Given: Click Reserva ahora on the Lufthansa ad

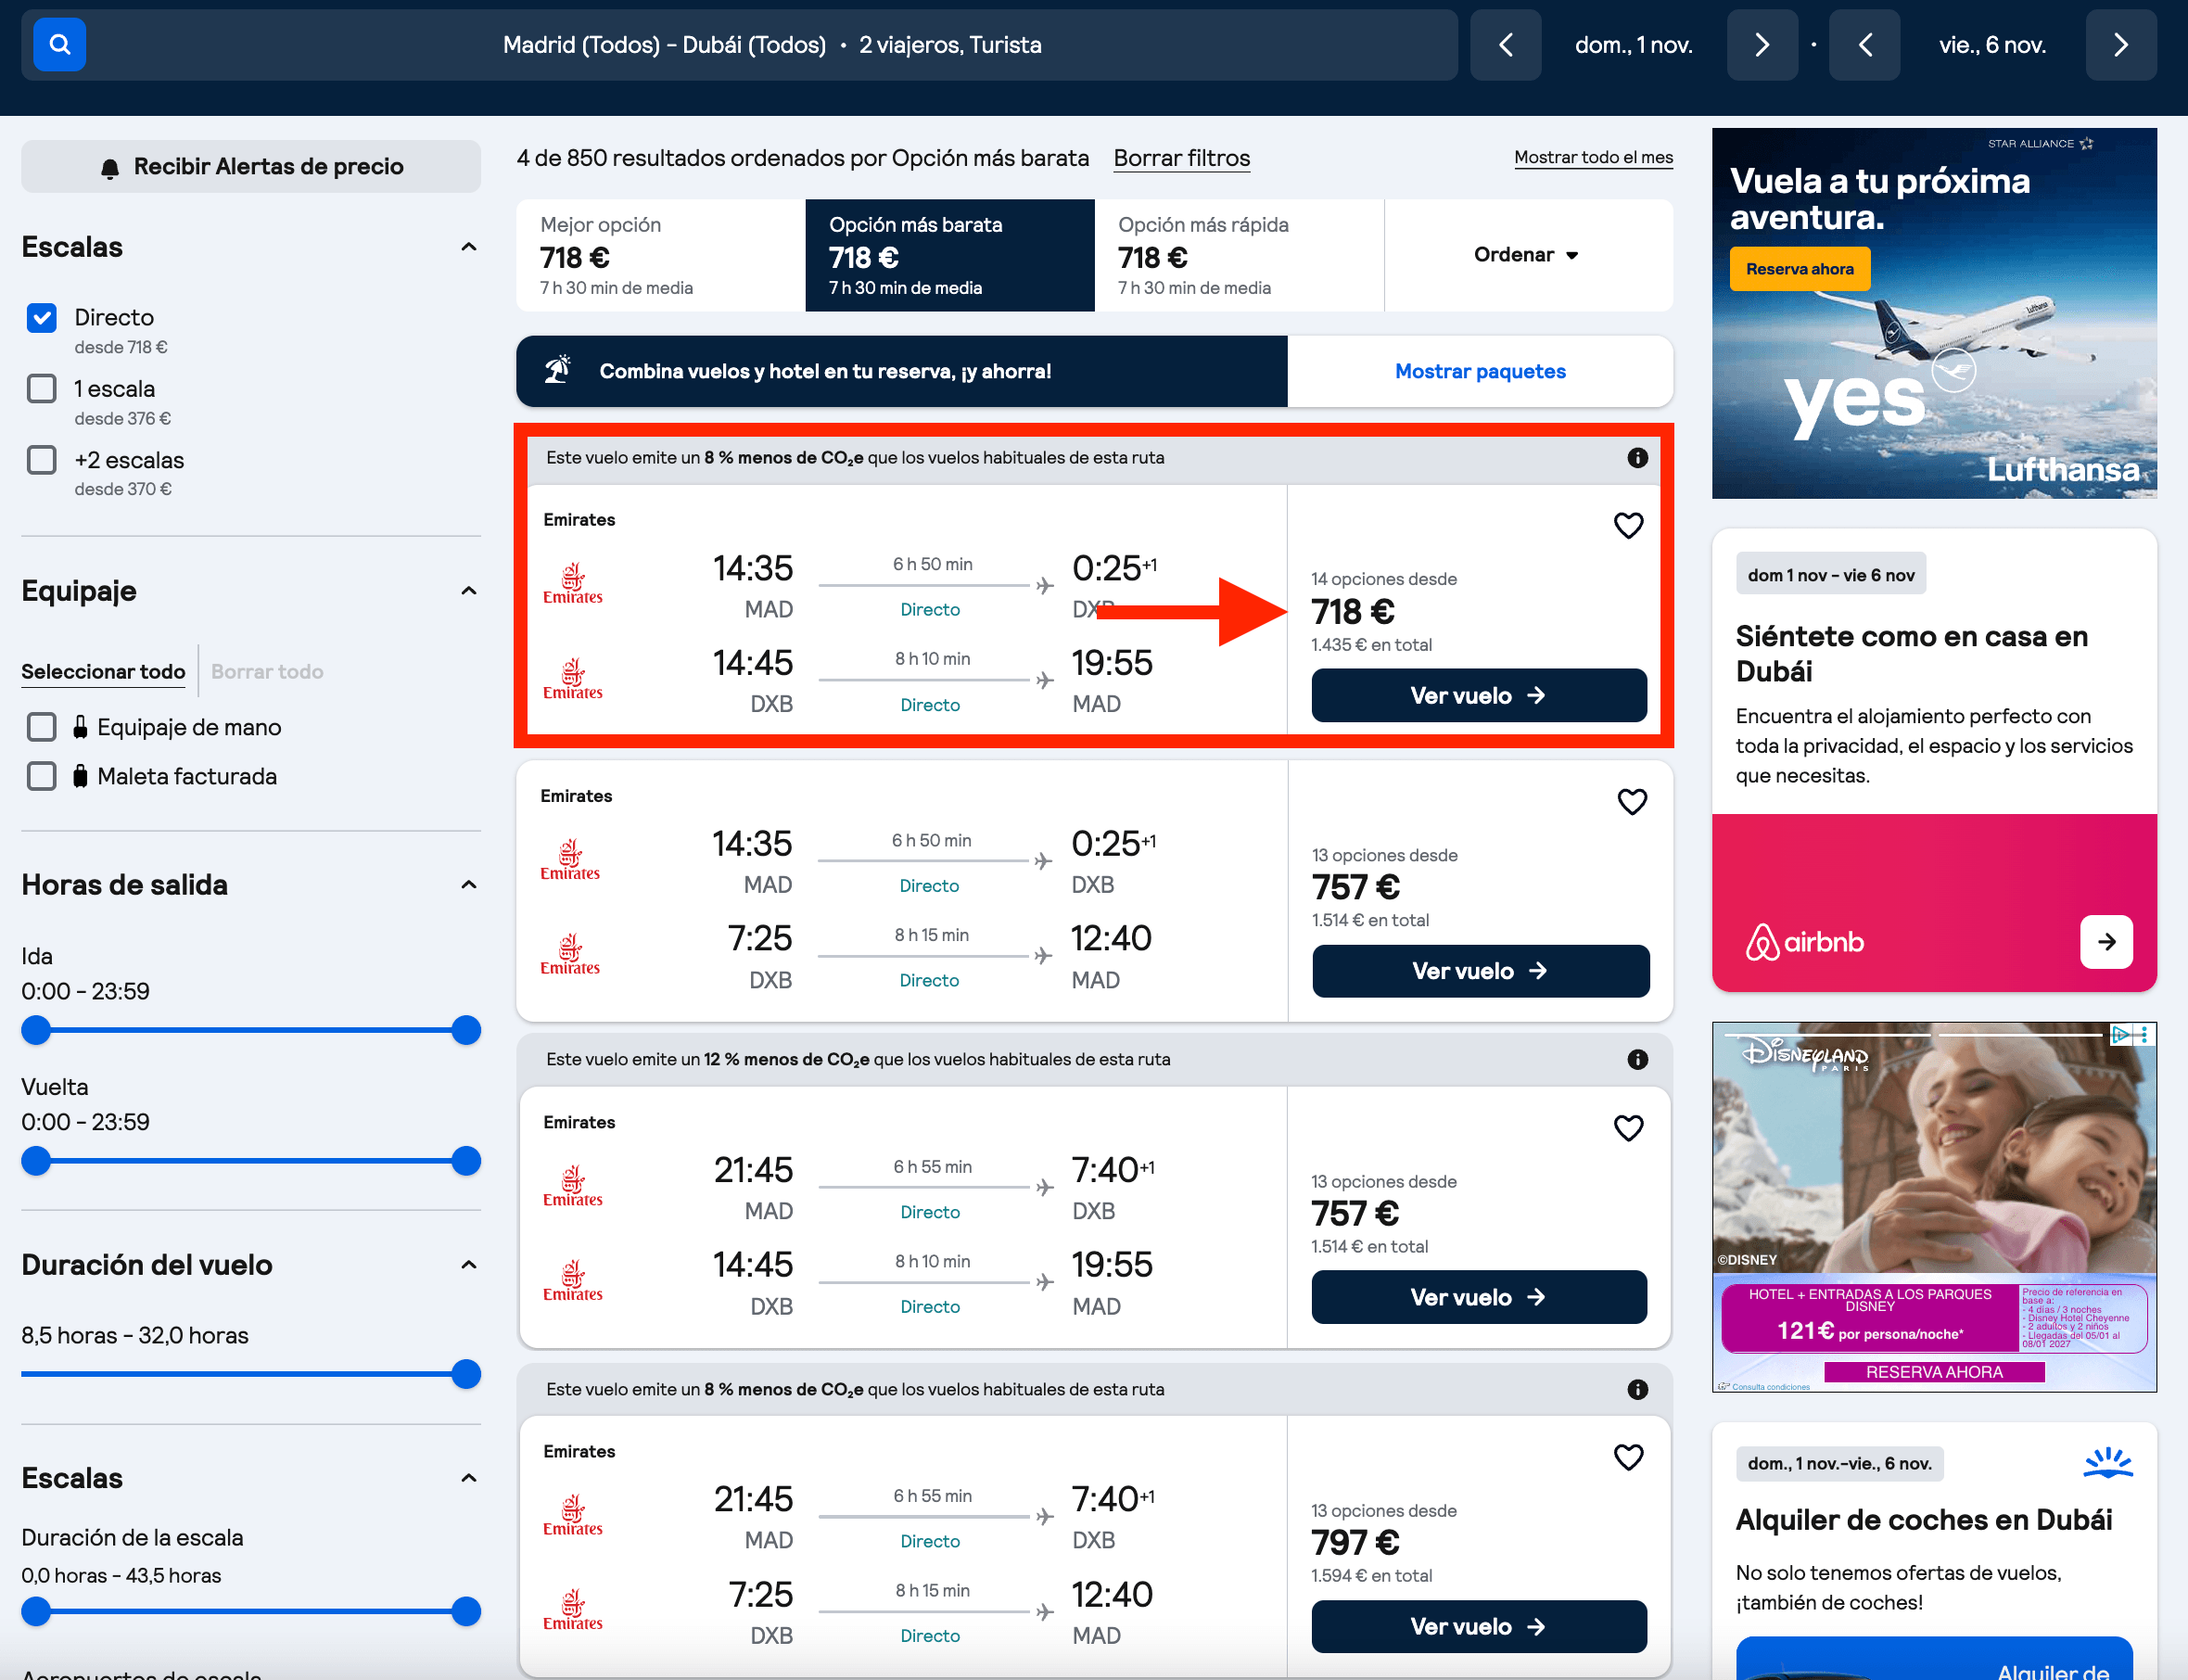Looking at the screenshot, I should pyautogui.click(x=1799, y=269).
